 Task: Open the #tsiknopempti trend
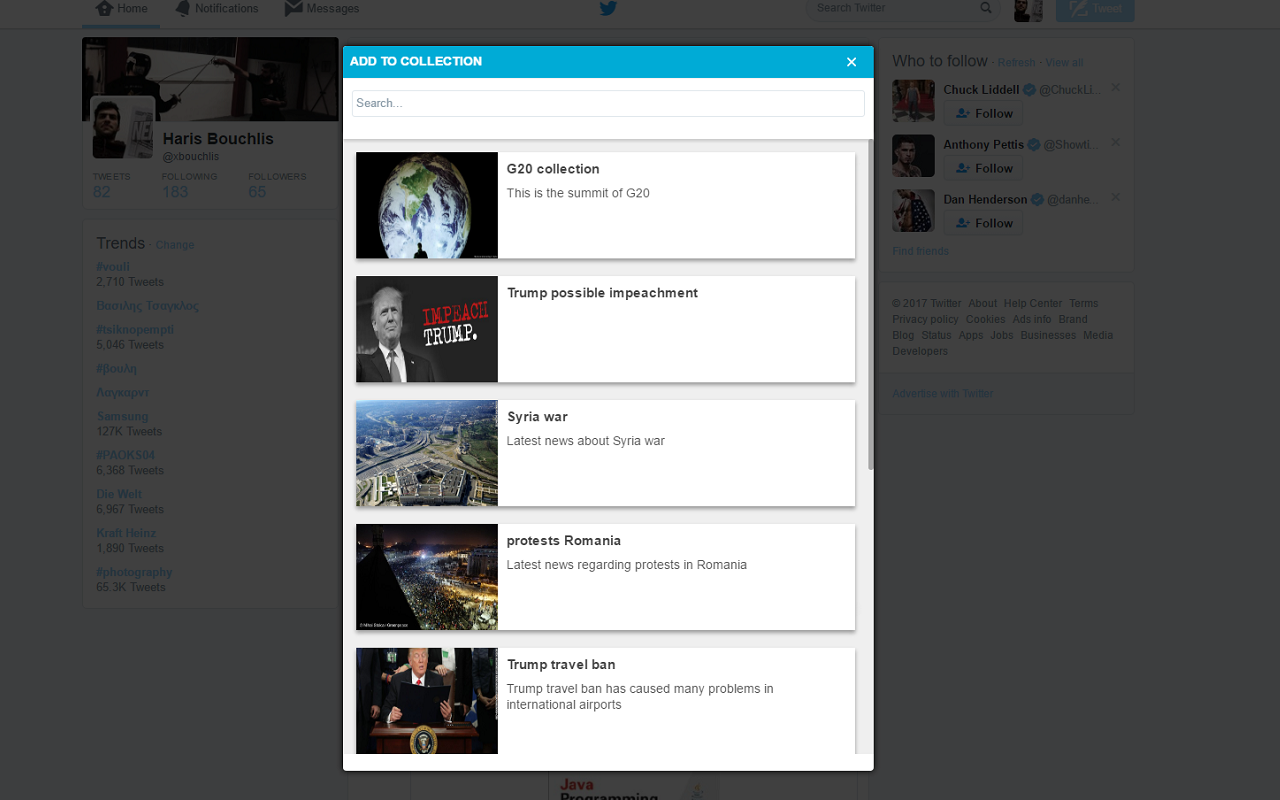point(135,330)
